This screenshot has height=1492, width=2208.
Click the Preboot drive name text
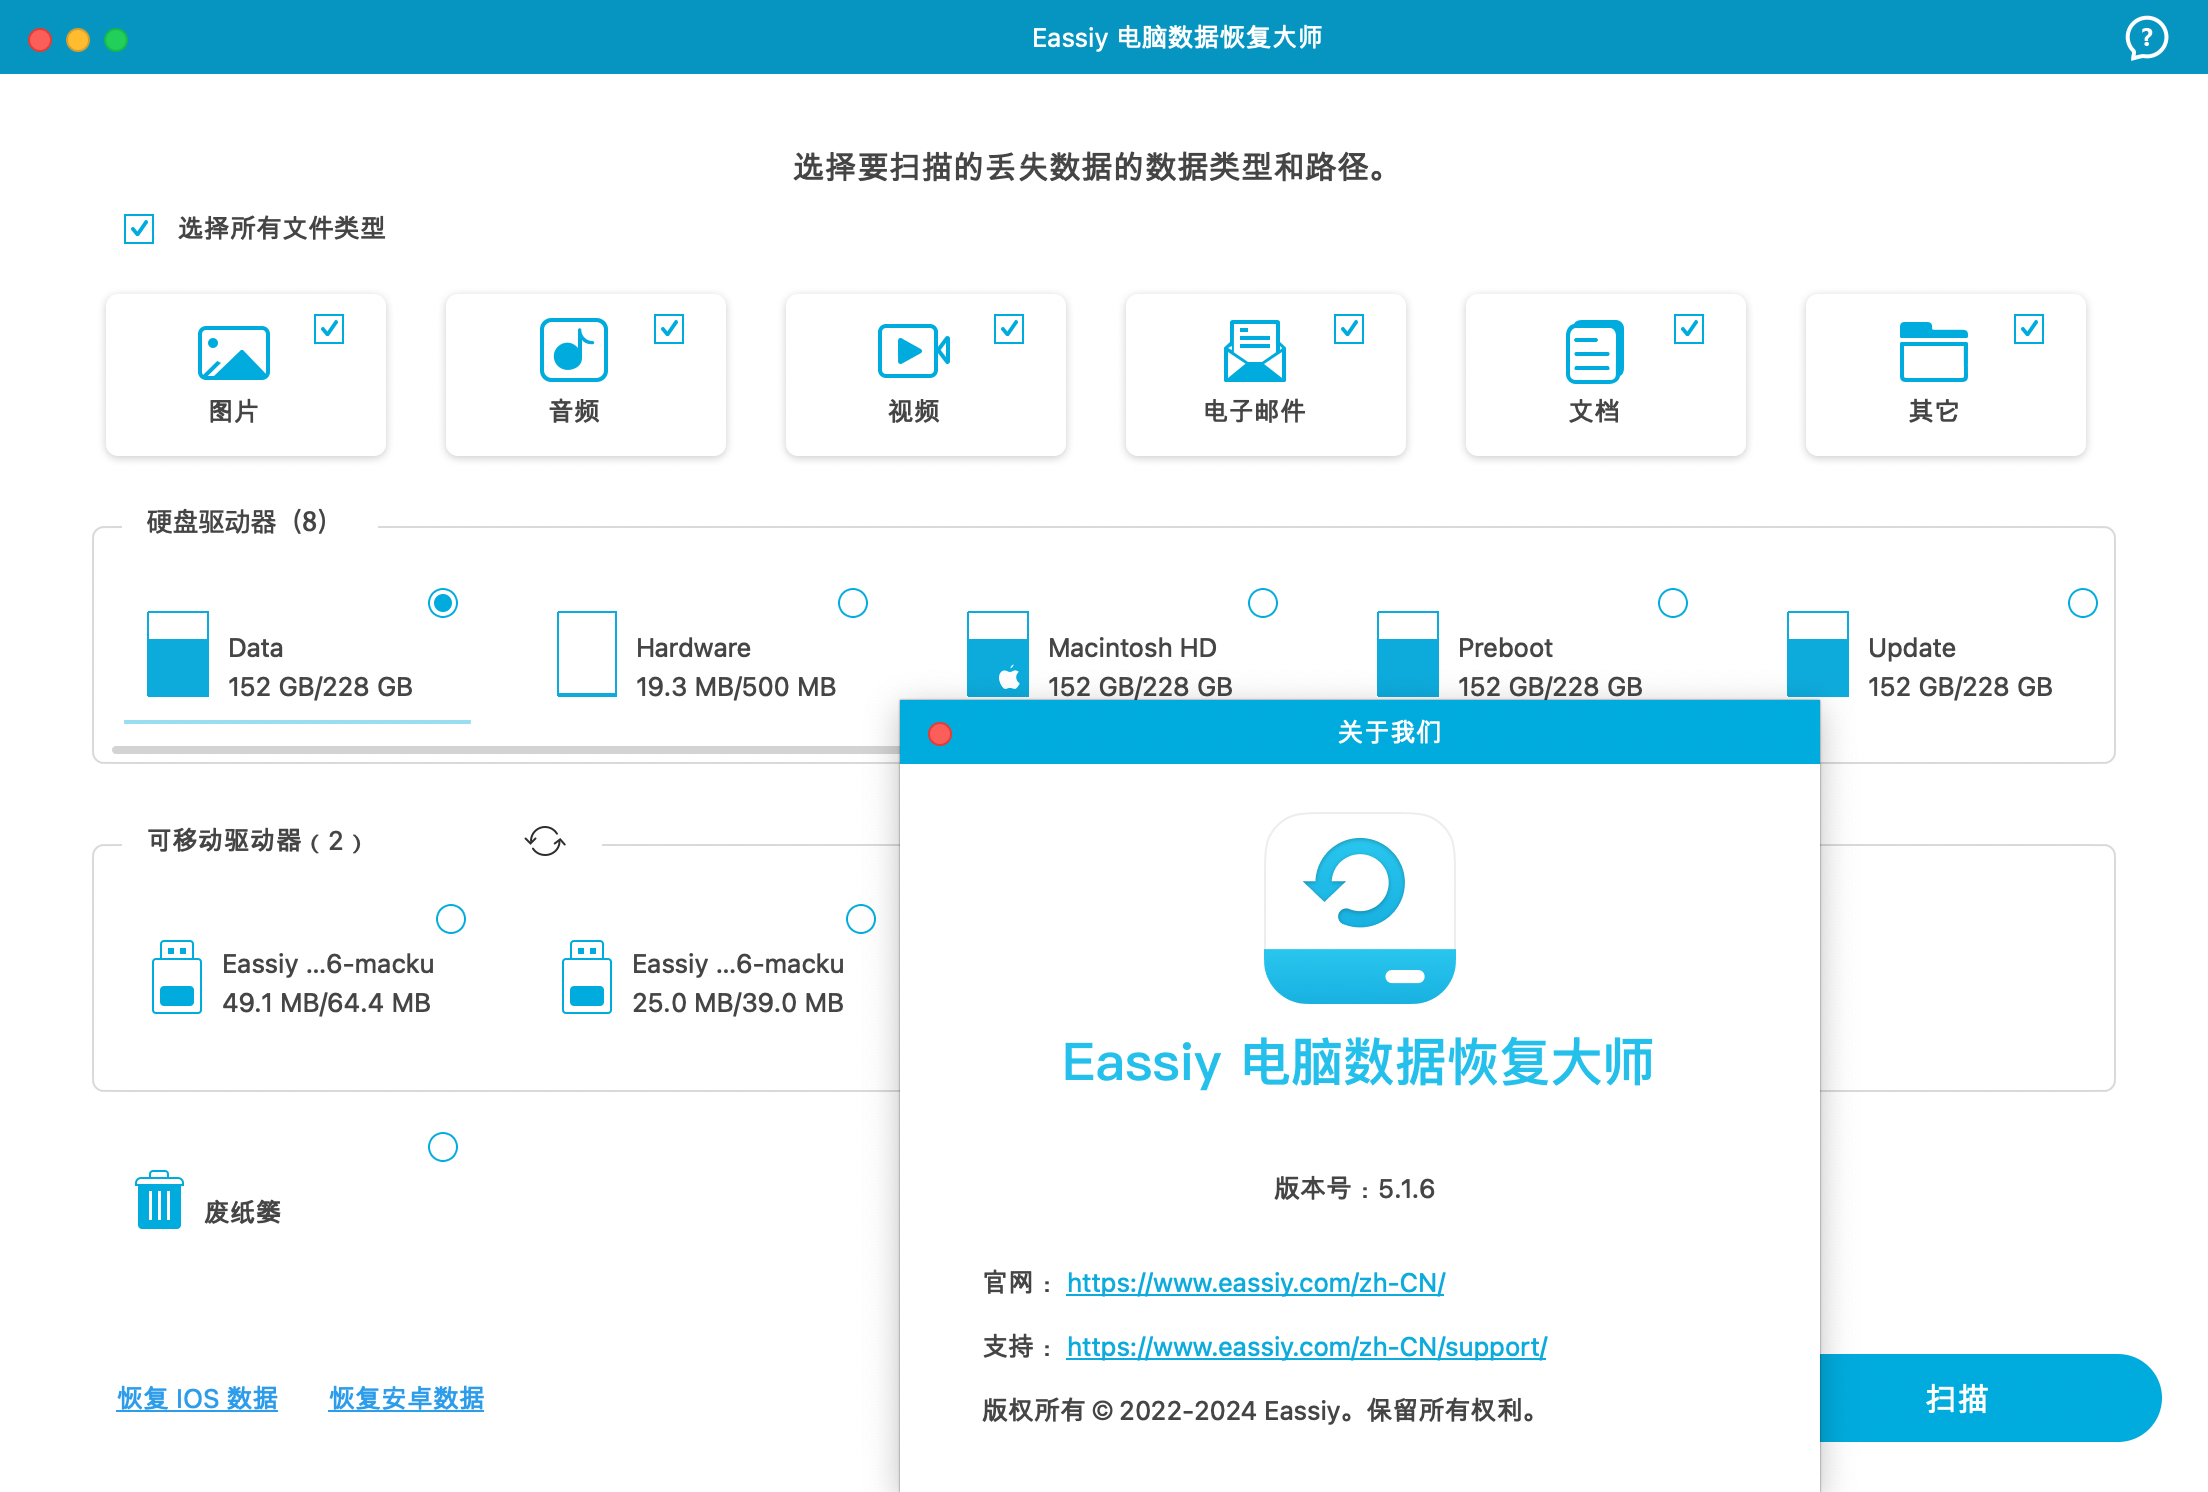[1505, 648]
